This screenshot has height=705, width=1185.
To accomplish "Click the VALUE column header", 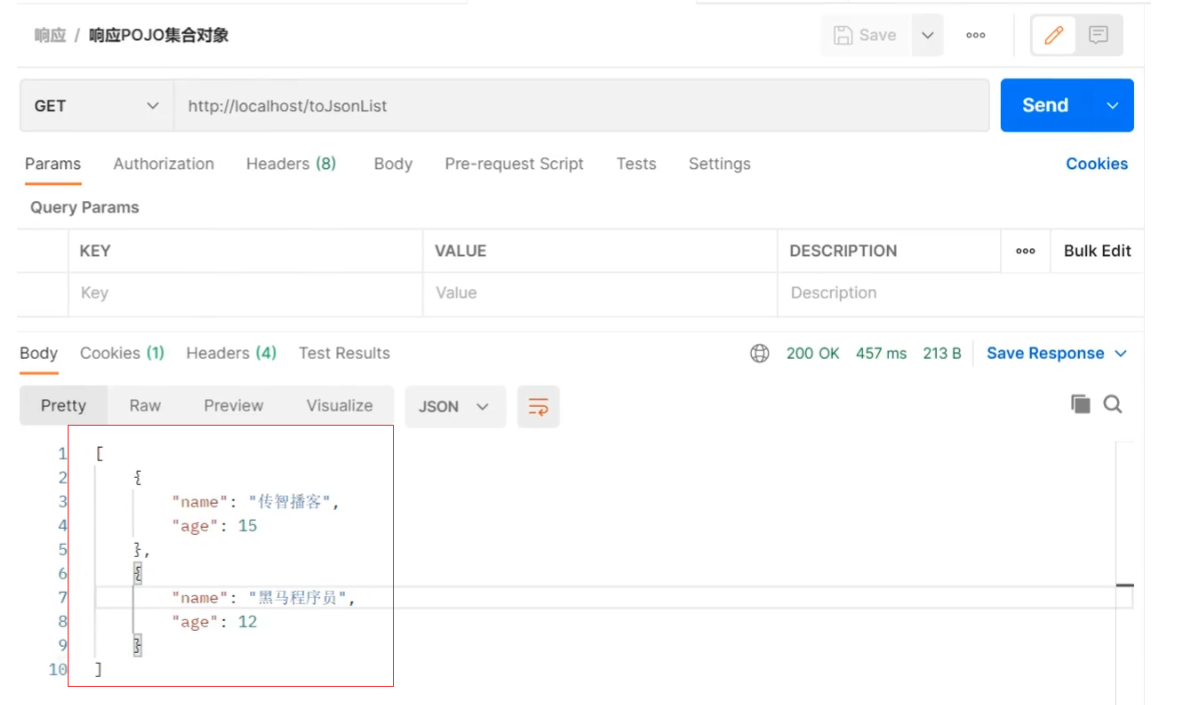I will (x=460, y=251).
